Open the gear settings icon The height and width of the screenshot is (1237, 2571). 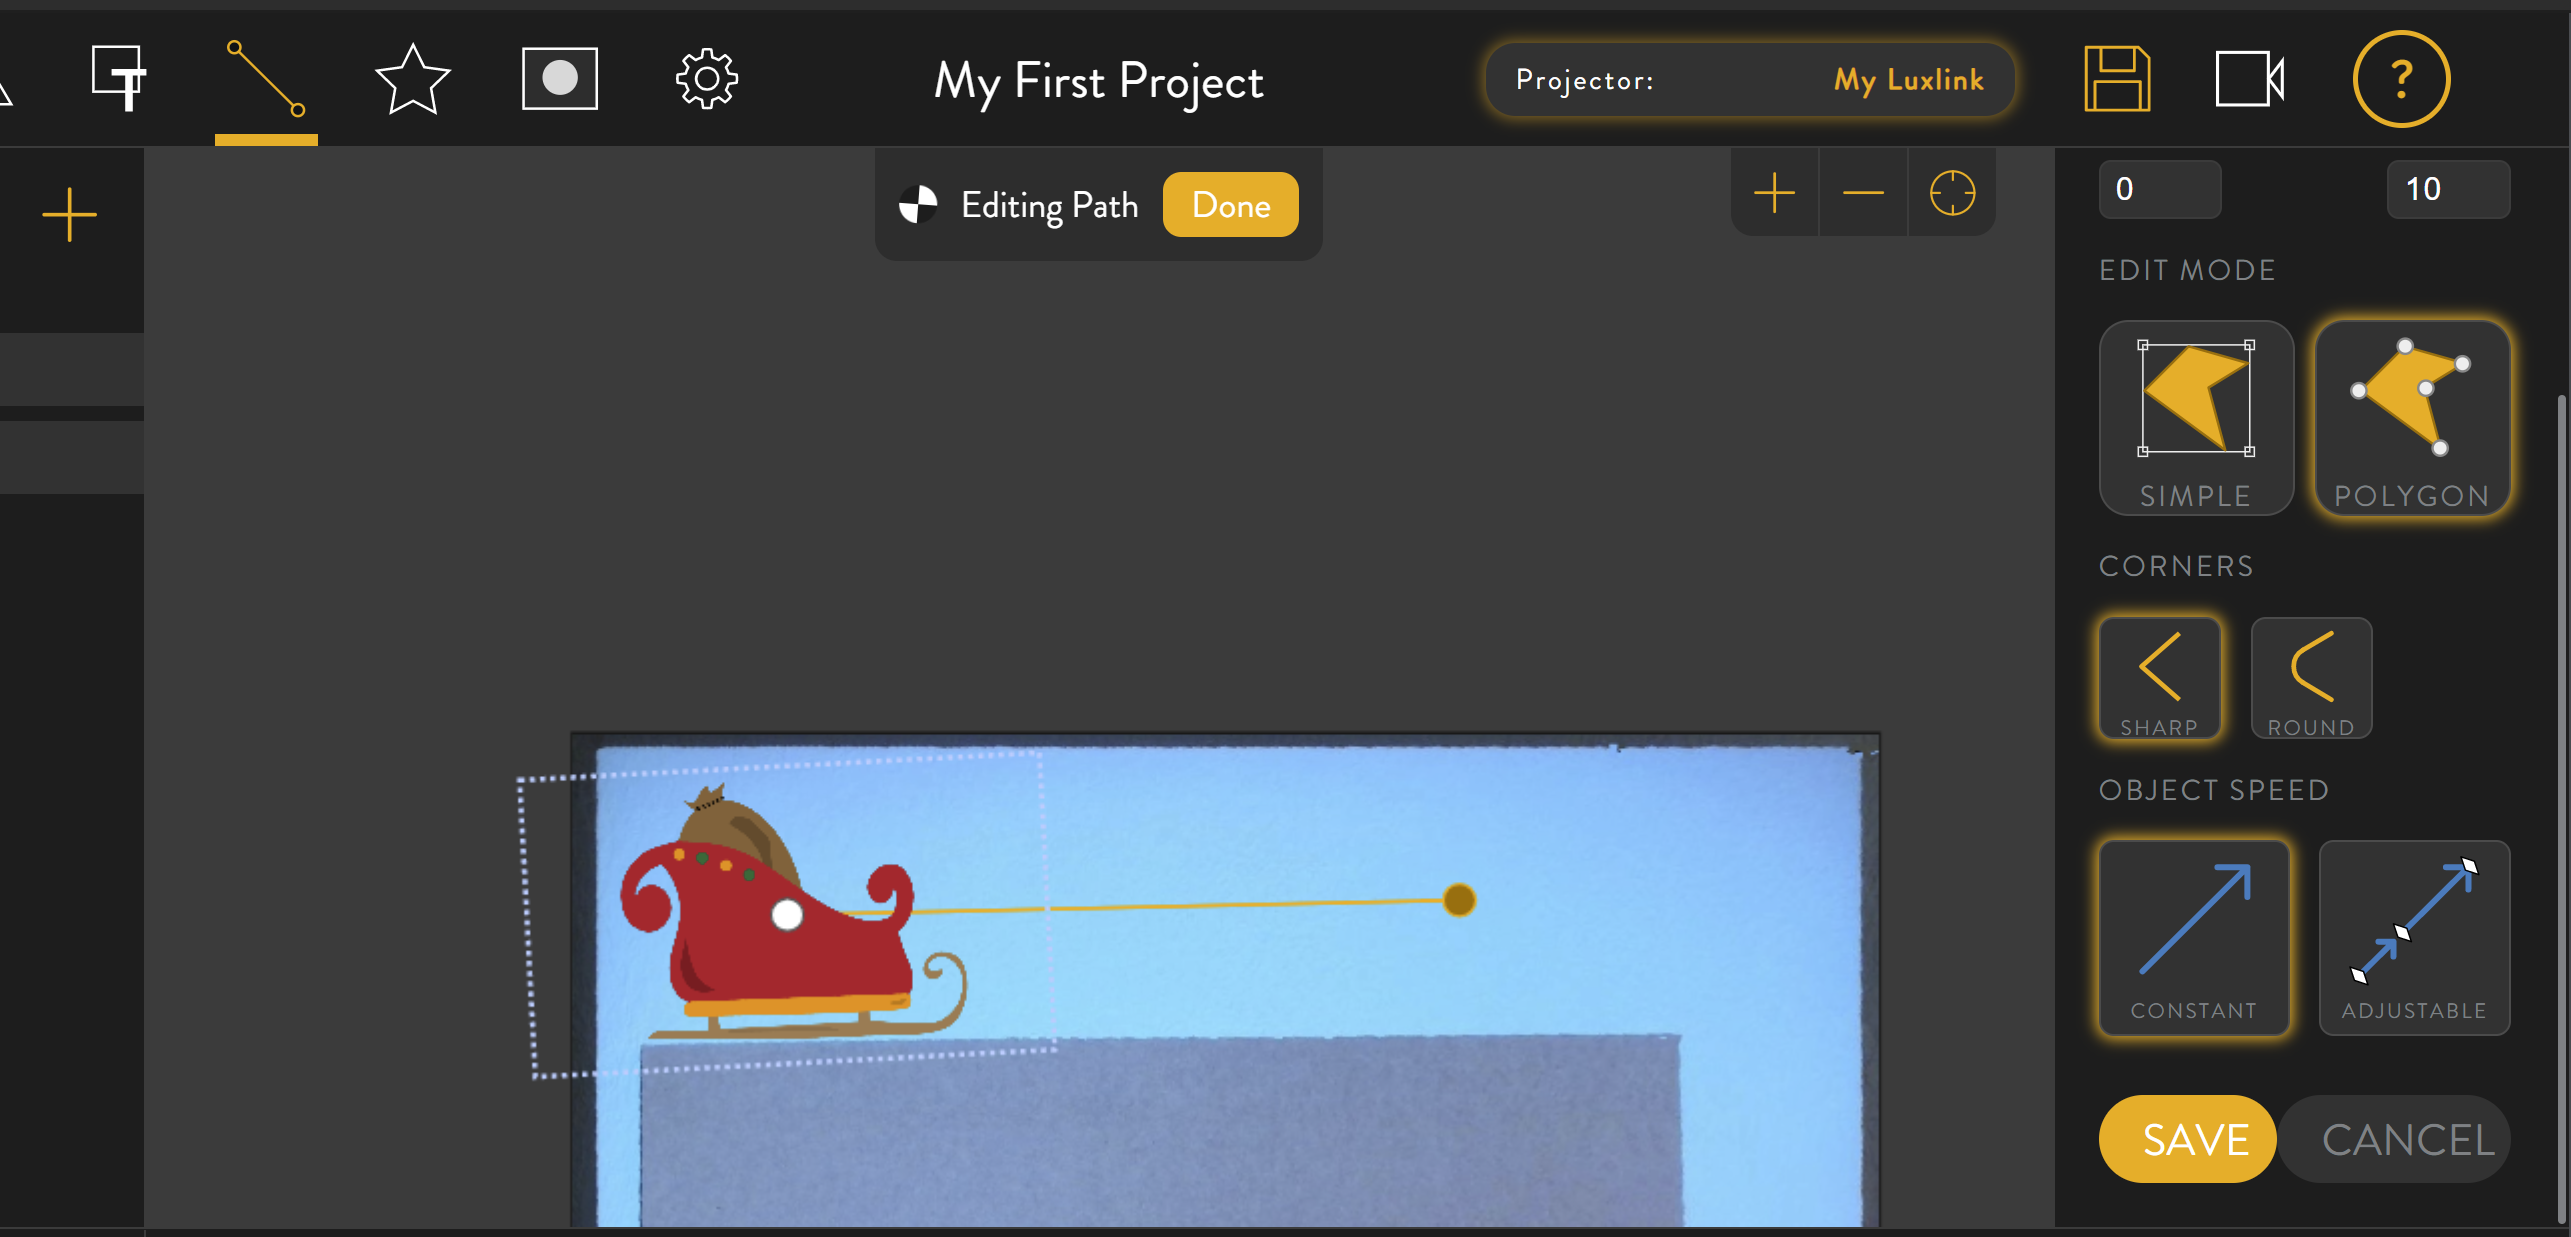click(707, 79)
